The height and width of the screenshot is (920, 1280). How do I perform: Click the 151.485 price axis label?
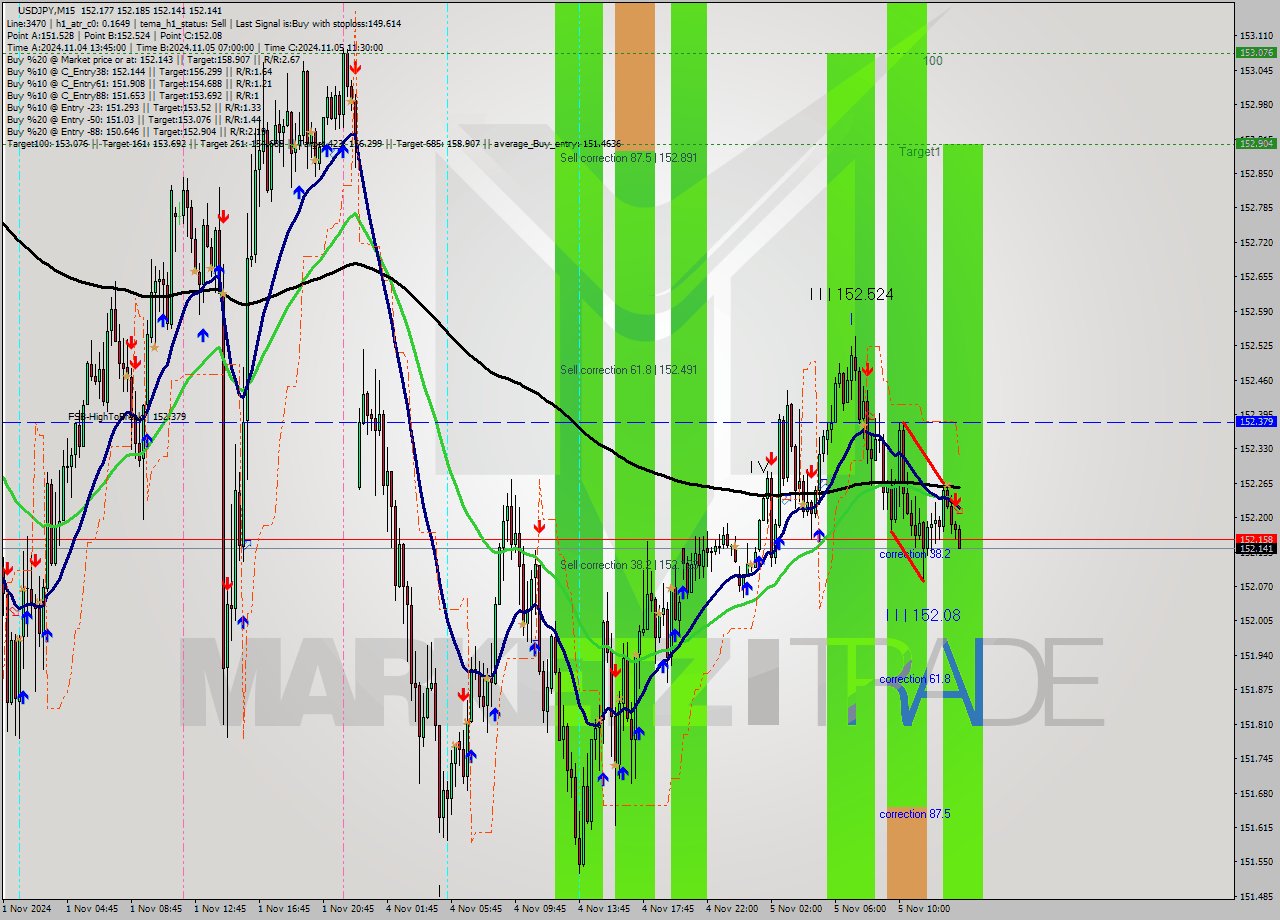1256,896
